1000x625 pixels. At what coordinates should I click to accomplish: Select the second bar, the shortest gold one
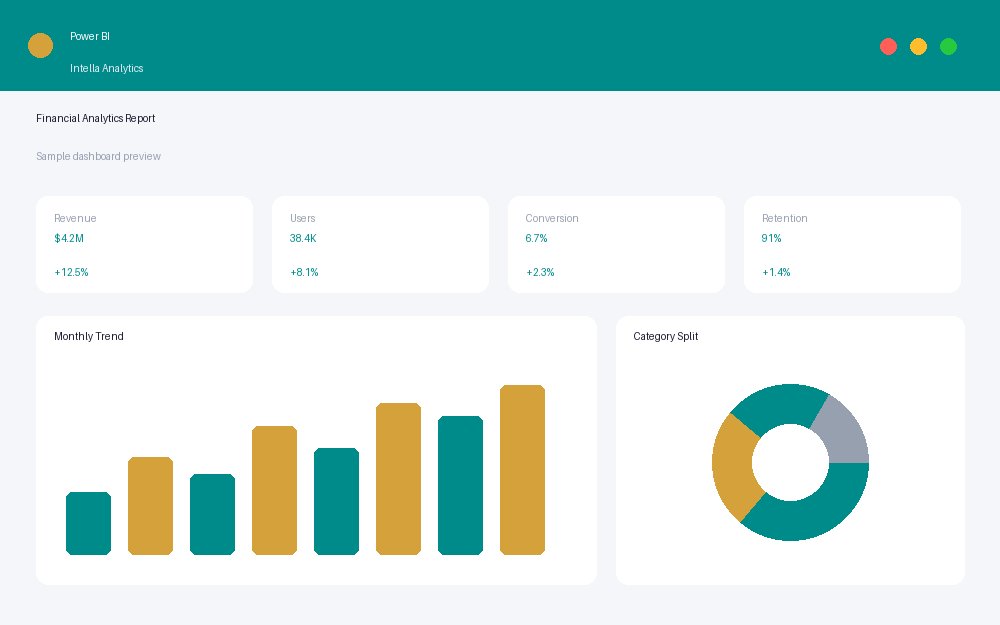click(151, 506)
